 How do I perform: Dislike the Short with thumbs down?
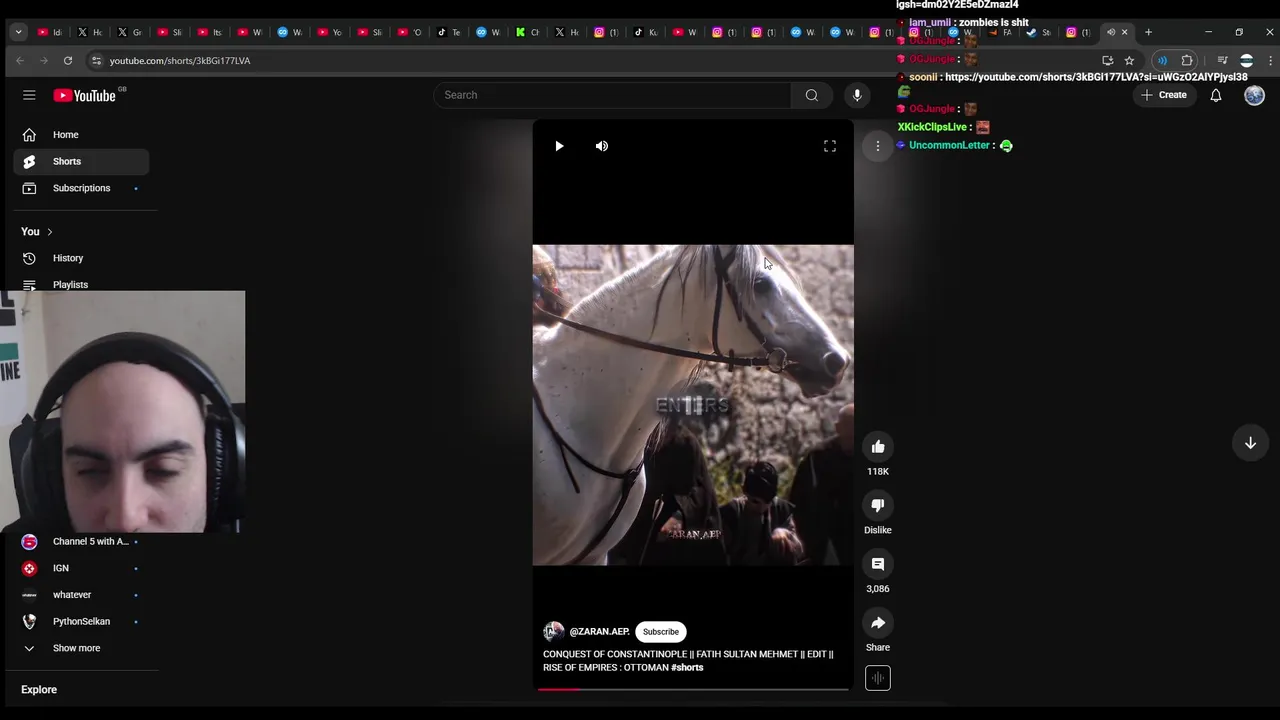(878, 506)
